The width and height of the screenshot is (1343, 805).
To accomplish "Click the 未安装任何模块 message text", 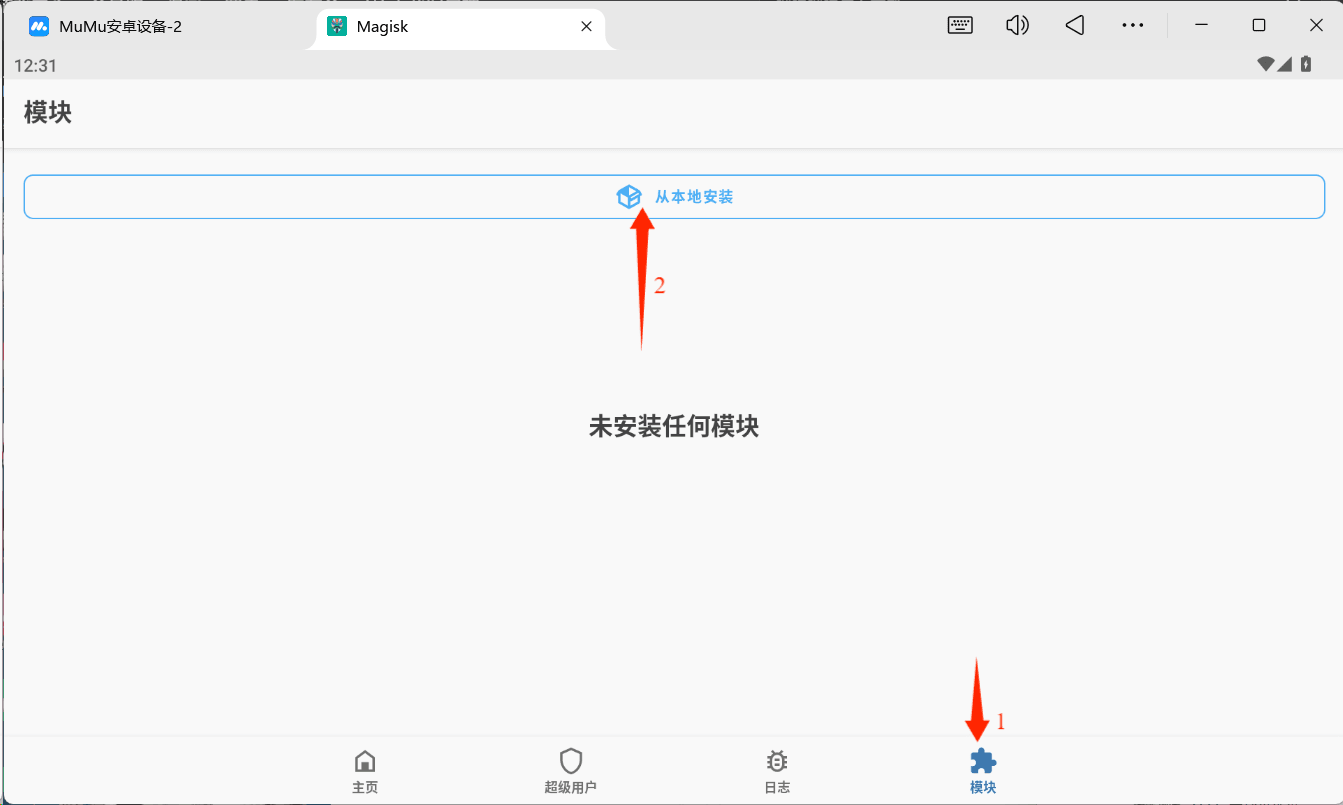I will click(x=674, y=427).
